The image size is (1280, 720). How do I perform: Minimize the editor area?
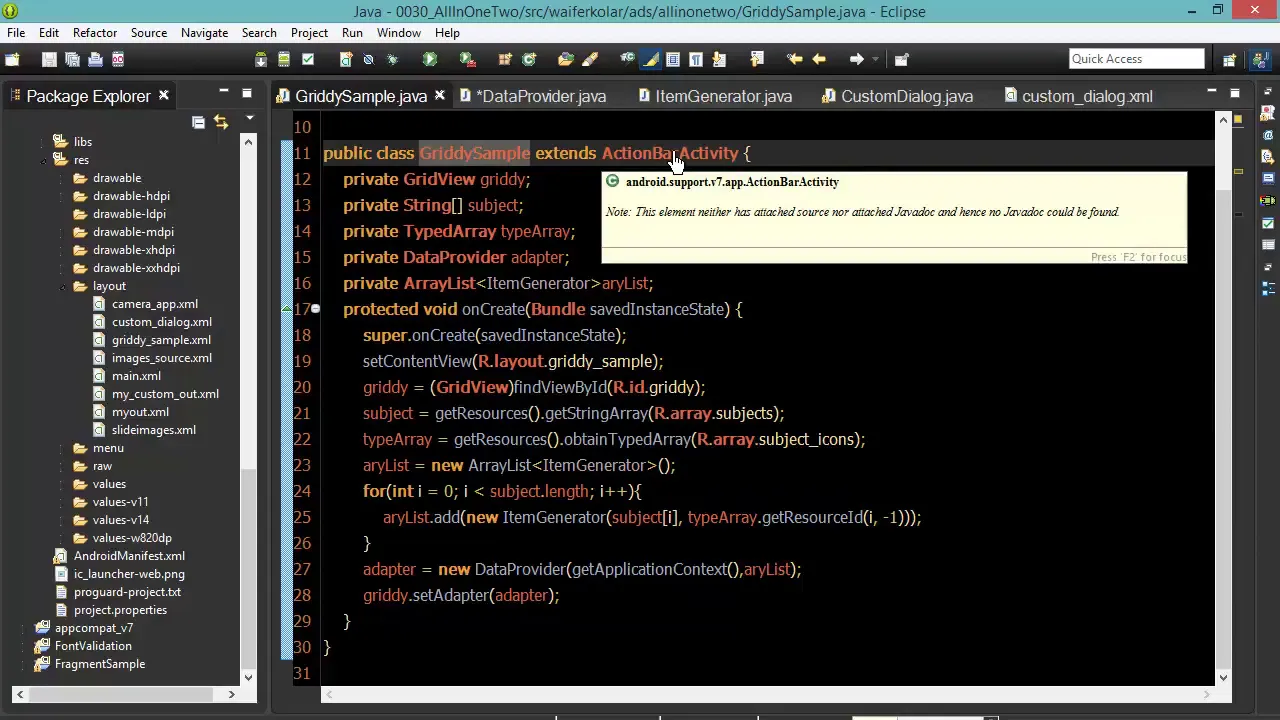click(x=1211, y=93)
